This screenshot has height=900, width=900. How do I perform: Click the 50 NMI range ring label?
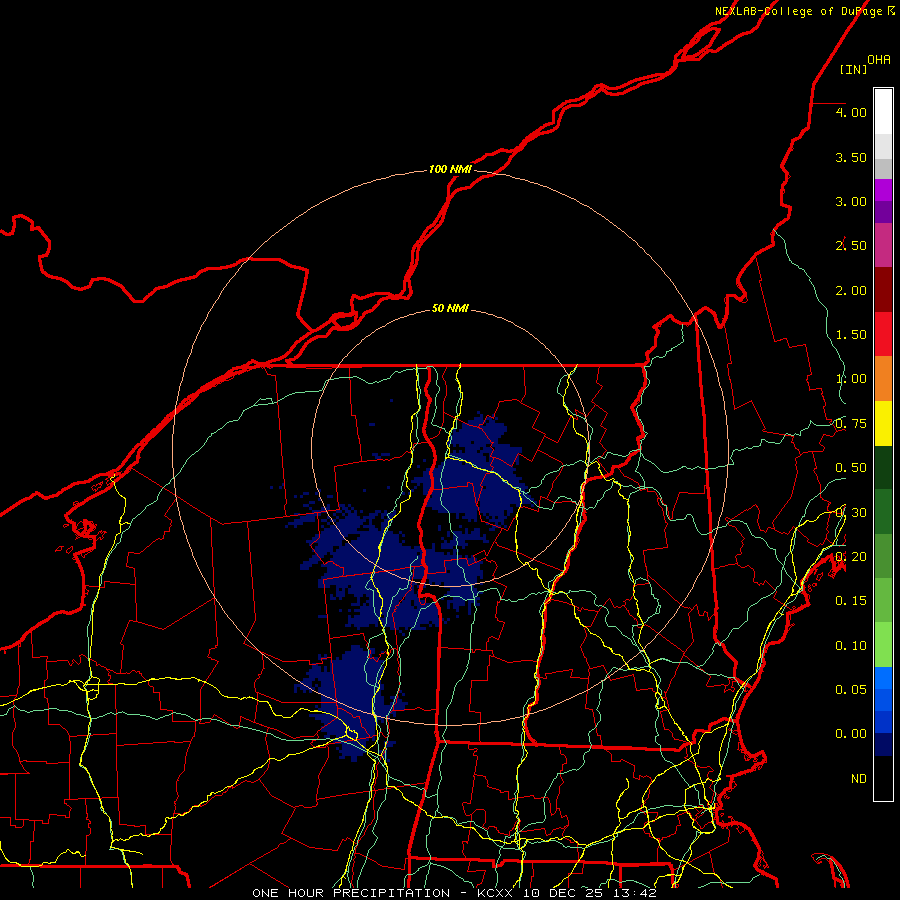point(450,308)
